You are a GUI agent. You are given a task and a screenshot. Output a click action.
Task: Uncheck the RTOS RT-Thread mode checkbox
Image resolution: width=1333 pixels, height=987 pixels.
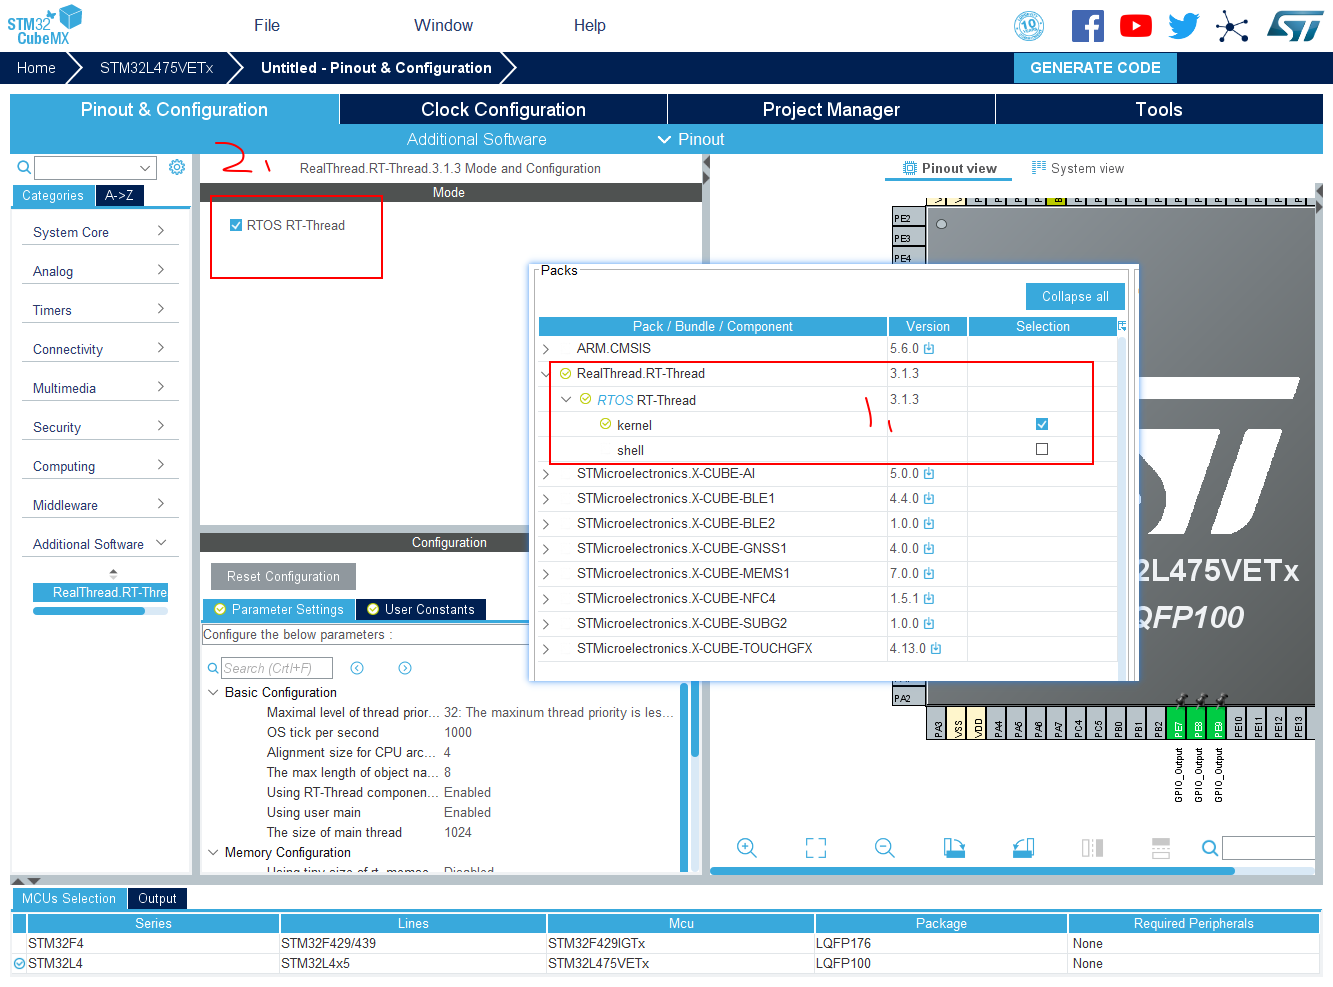pos(236,225)
